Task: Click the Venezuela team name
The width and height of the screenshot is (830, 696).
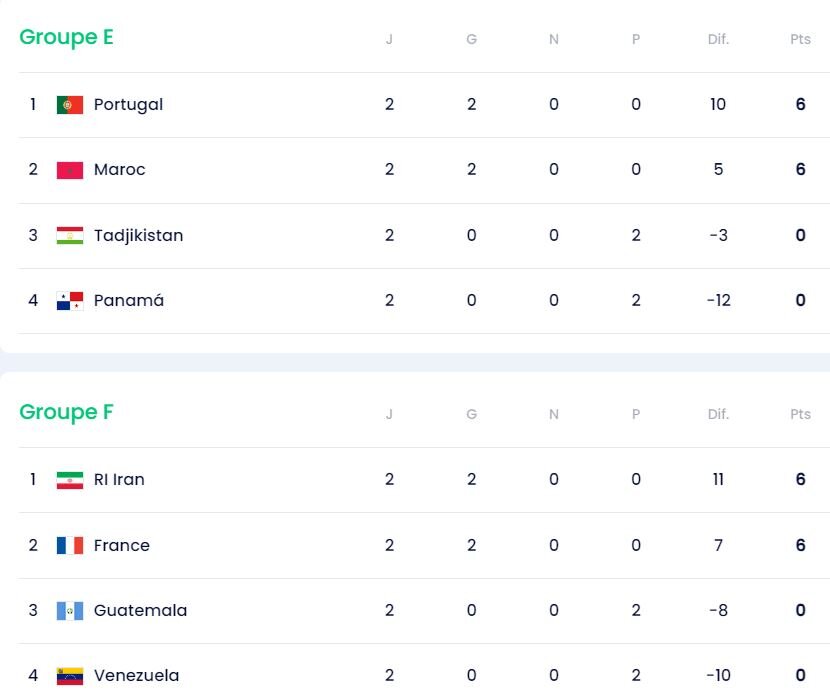Action: (x=137, y=676)
